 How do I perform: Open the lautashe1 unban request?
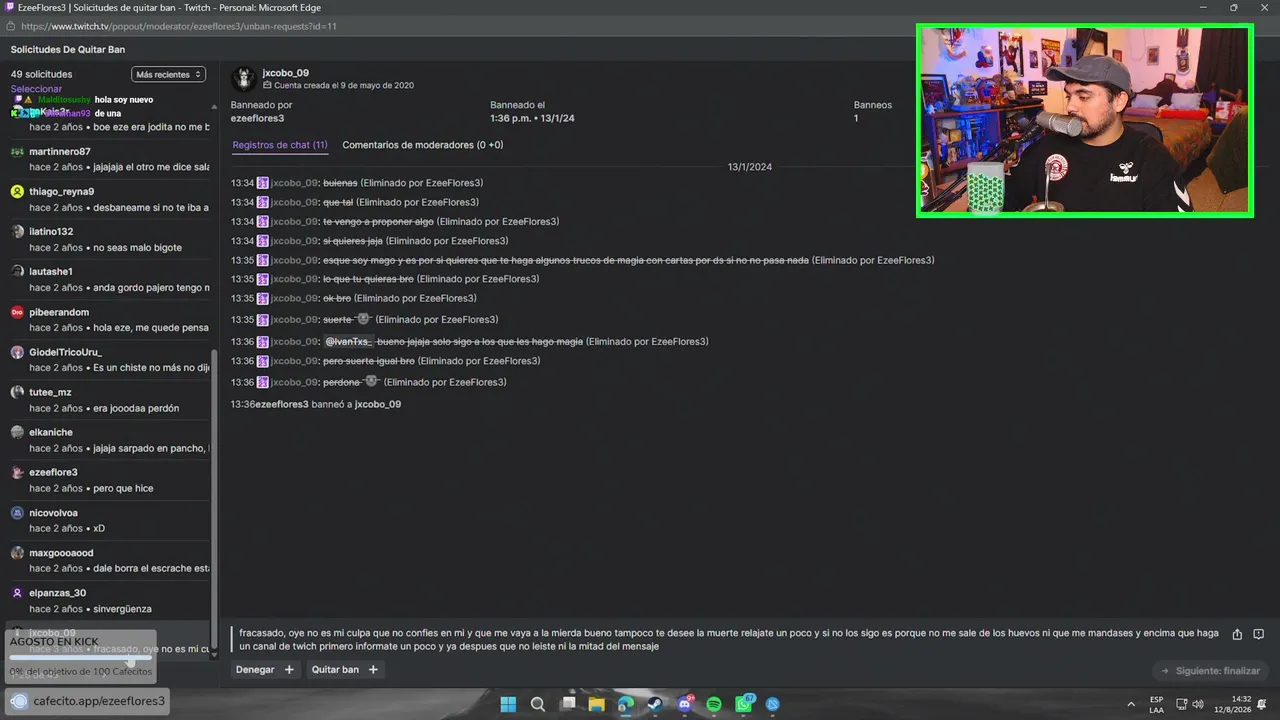click(110, 279)
